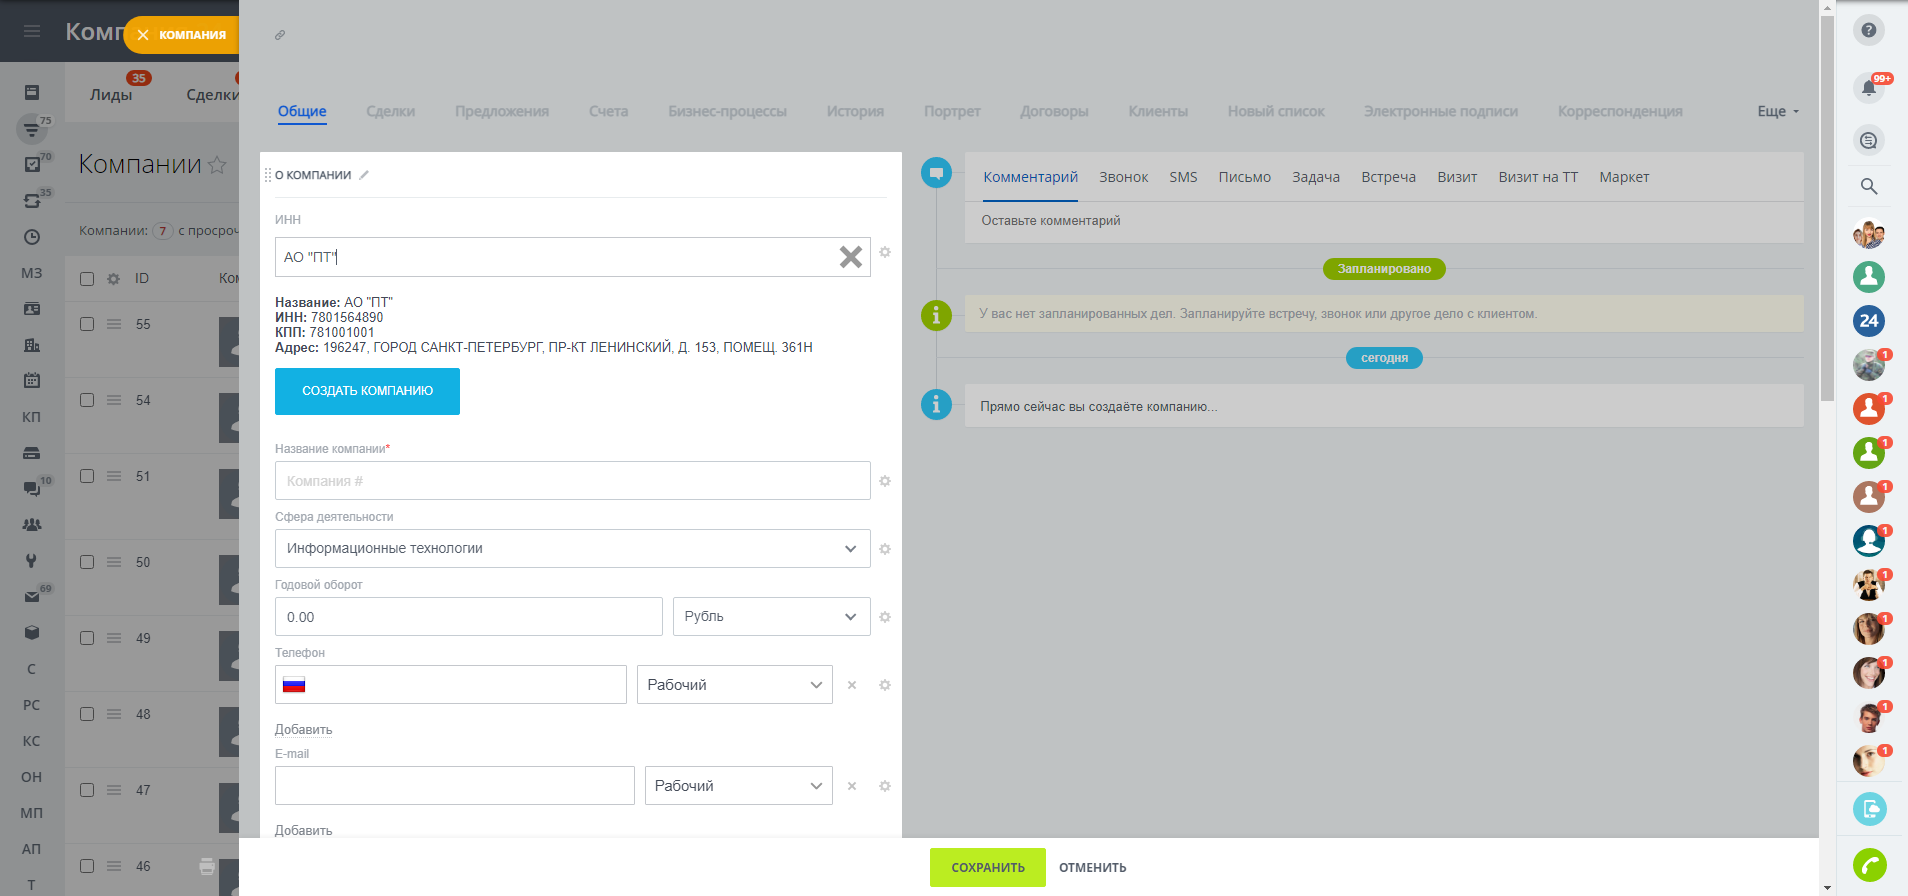Open search in the right panel
1908x896 pixels.
[x=1869, y=186]
